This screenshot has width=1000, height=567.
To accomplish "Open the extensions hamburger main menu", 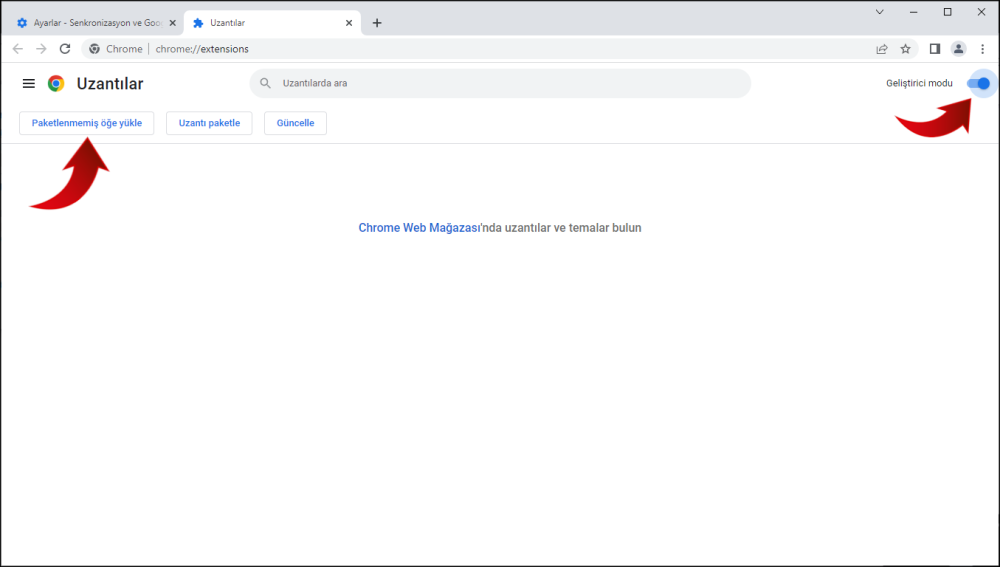I will tap(29, 84).
